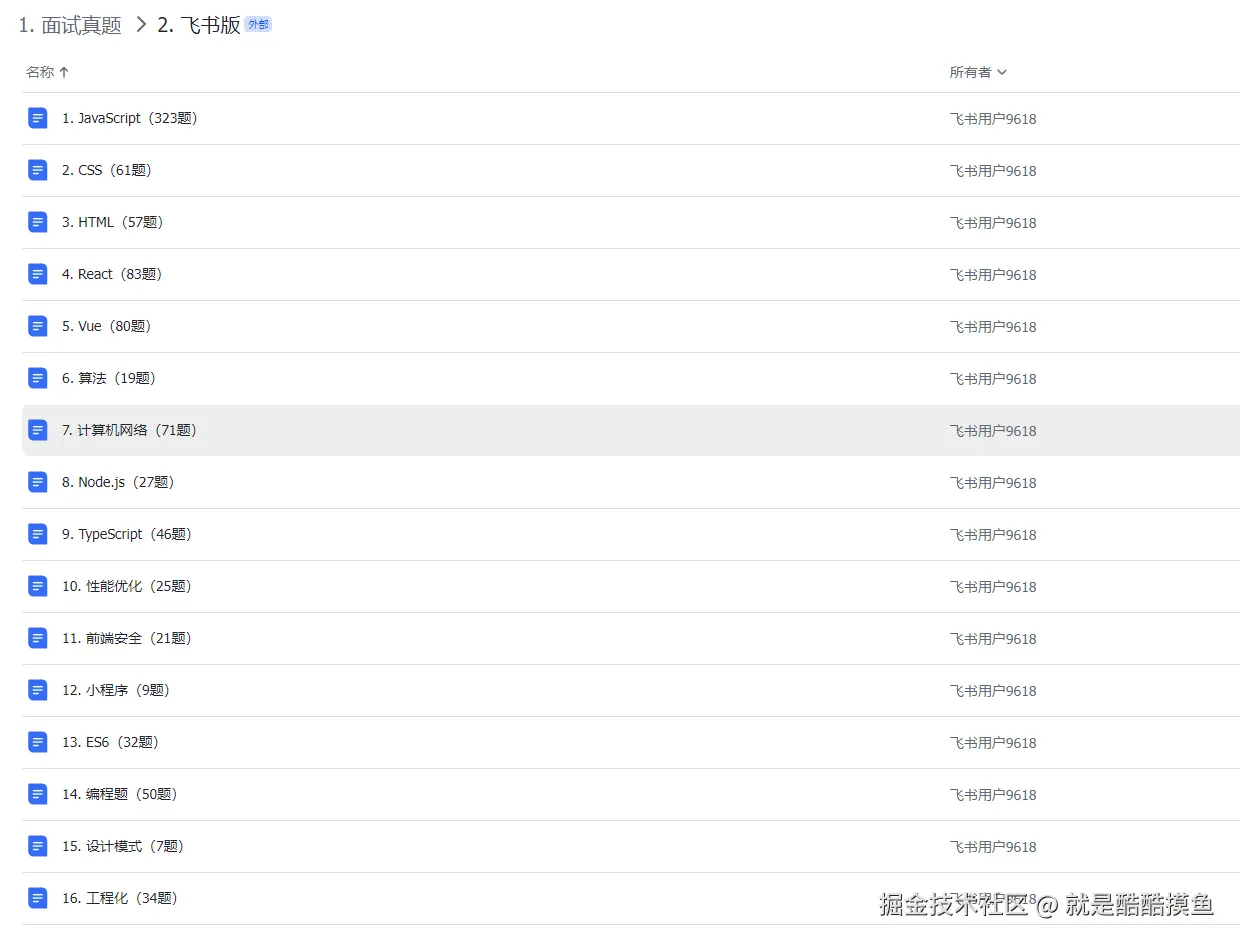Click the document icon beside 13. ES6
This screenshot has width=1240, height=944.
(37, 742)
